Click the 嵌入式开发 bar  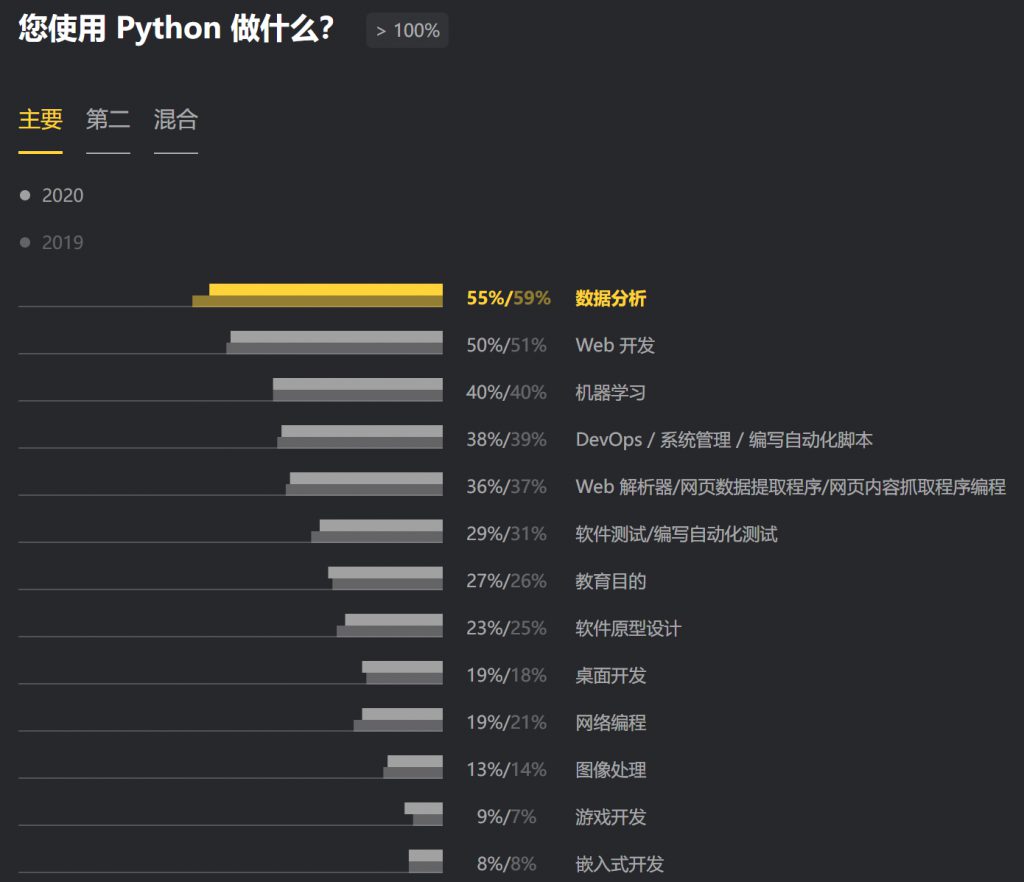point(426,861)
